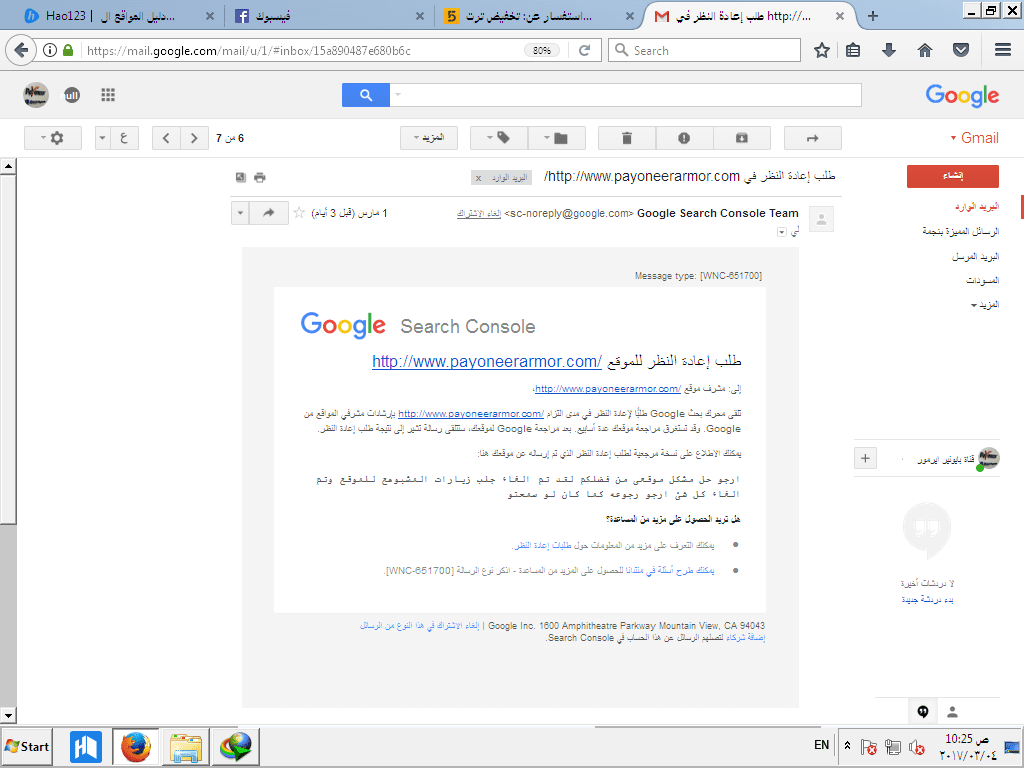This screenshot has height=768, width=1032.
Task: Open Gmail settings gear dropdown
Action: click(53, 138)
